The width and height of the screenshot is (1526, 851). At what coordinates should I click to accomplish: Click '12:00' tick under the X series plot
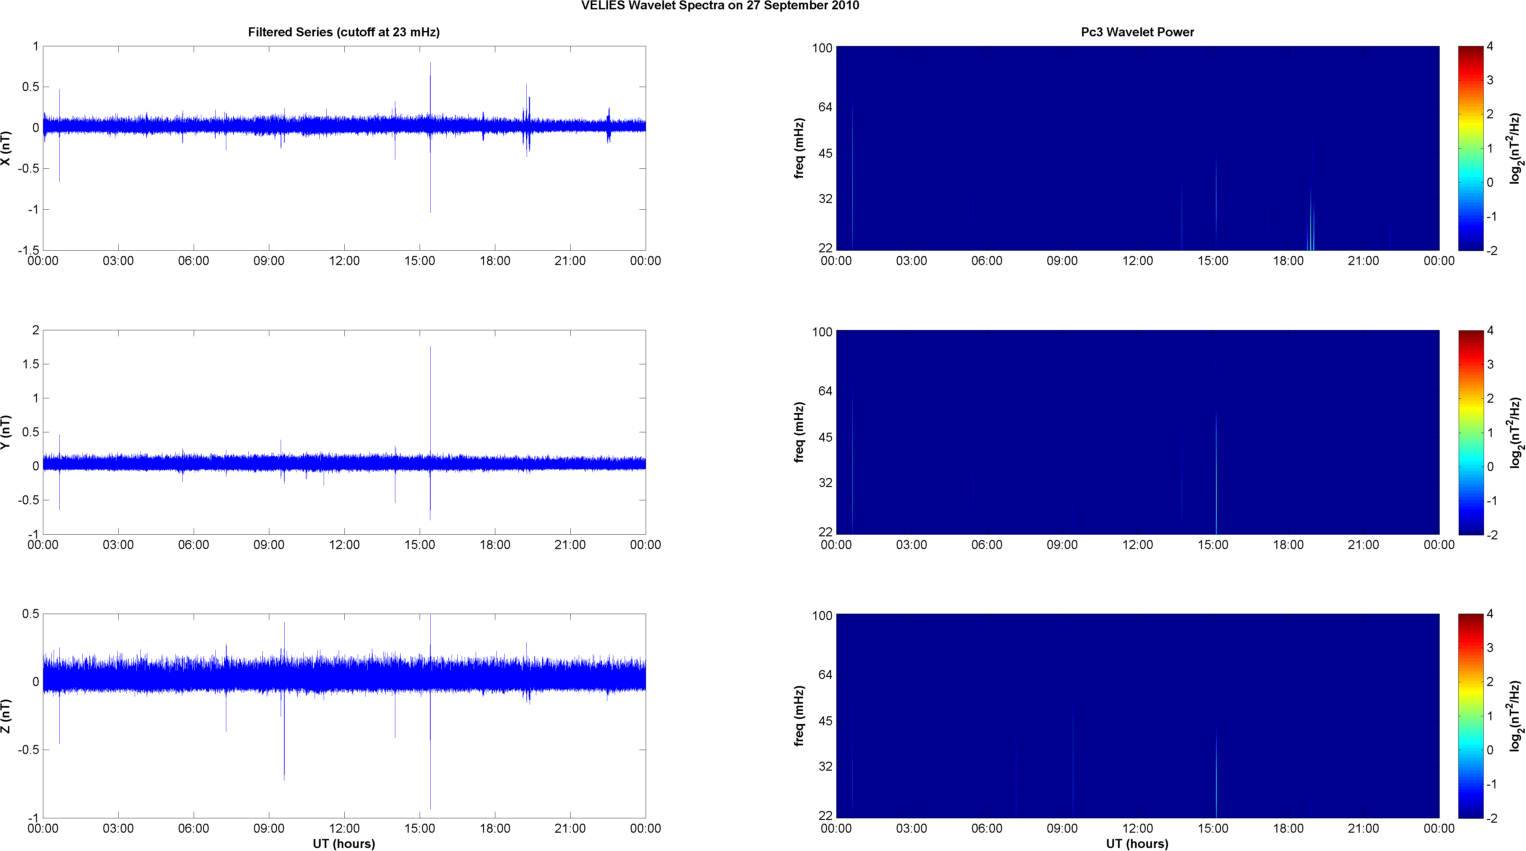tap(344, 261)
